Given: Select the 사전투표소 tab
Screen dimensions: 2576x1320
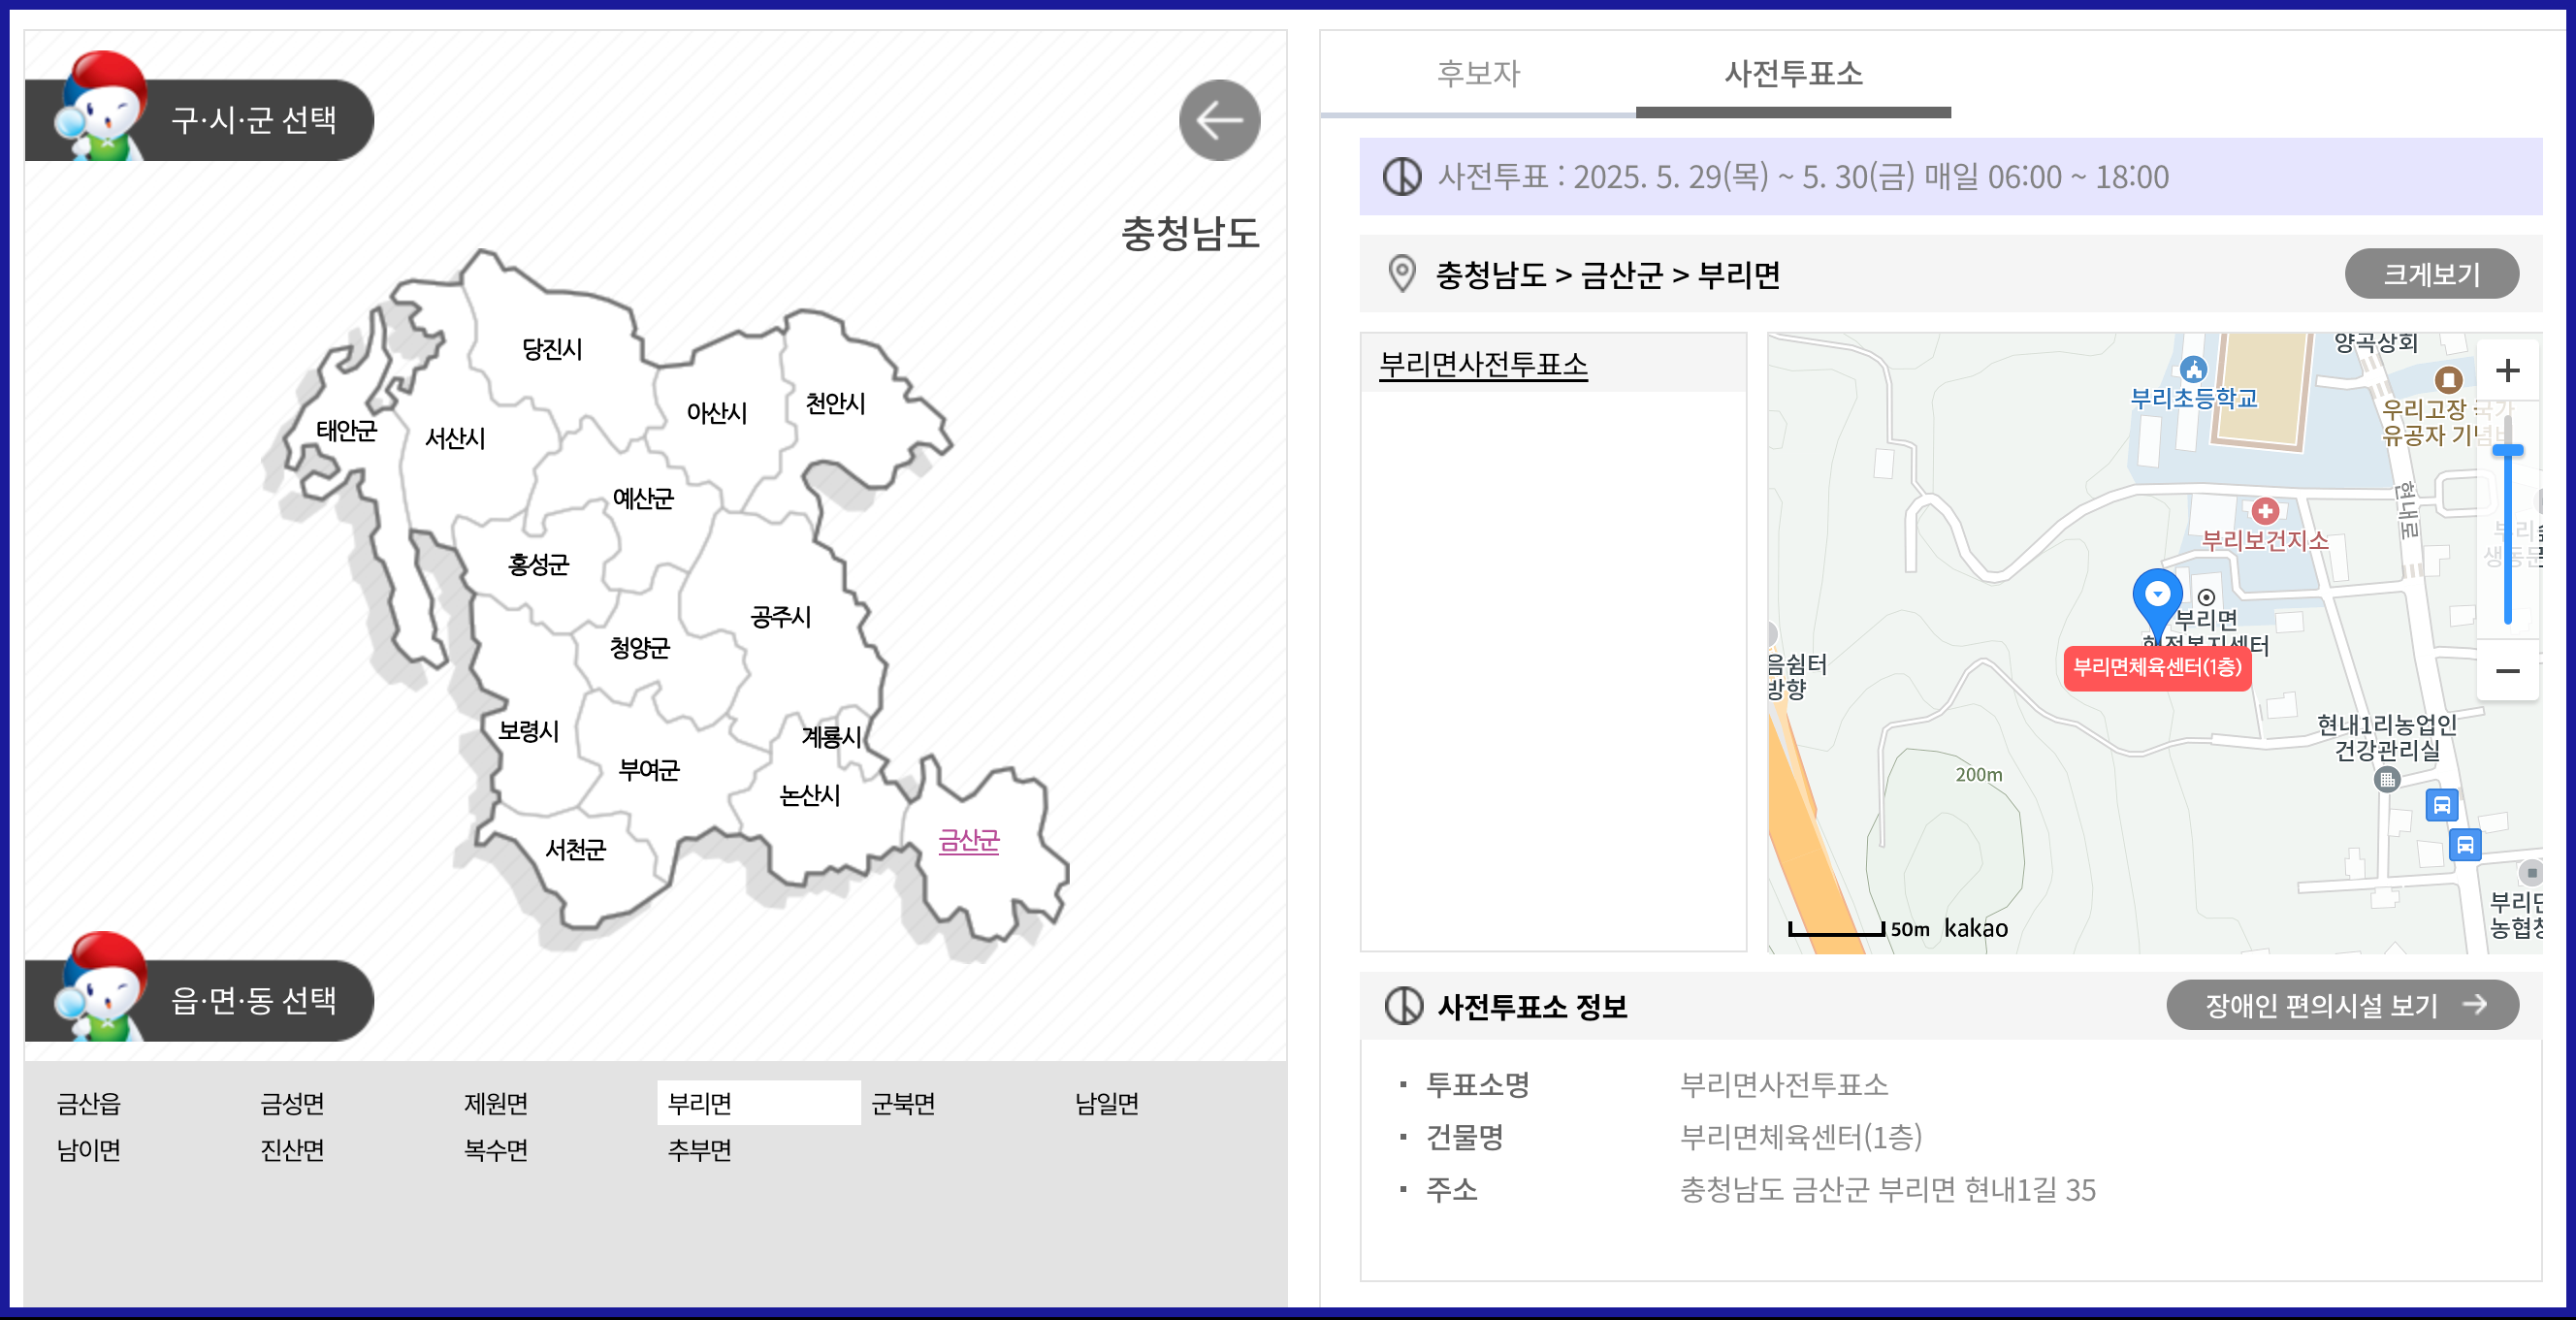Looking at the screenshot, I should [1793, 74].
